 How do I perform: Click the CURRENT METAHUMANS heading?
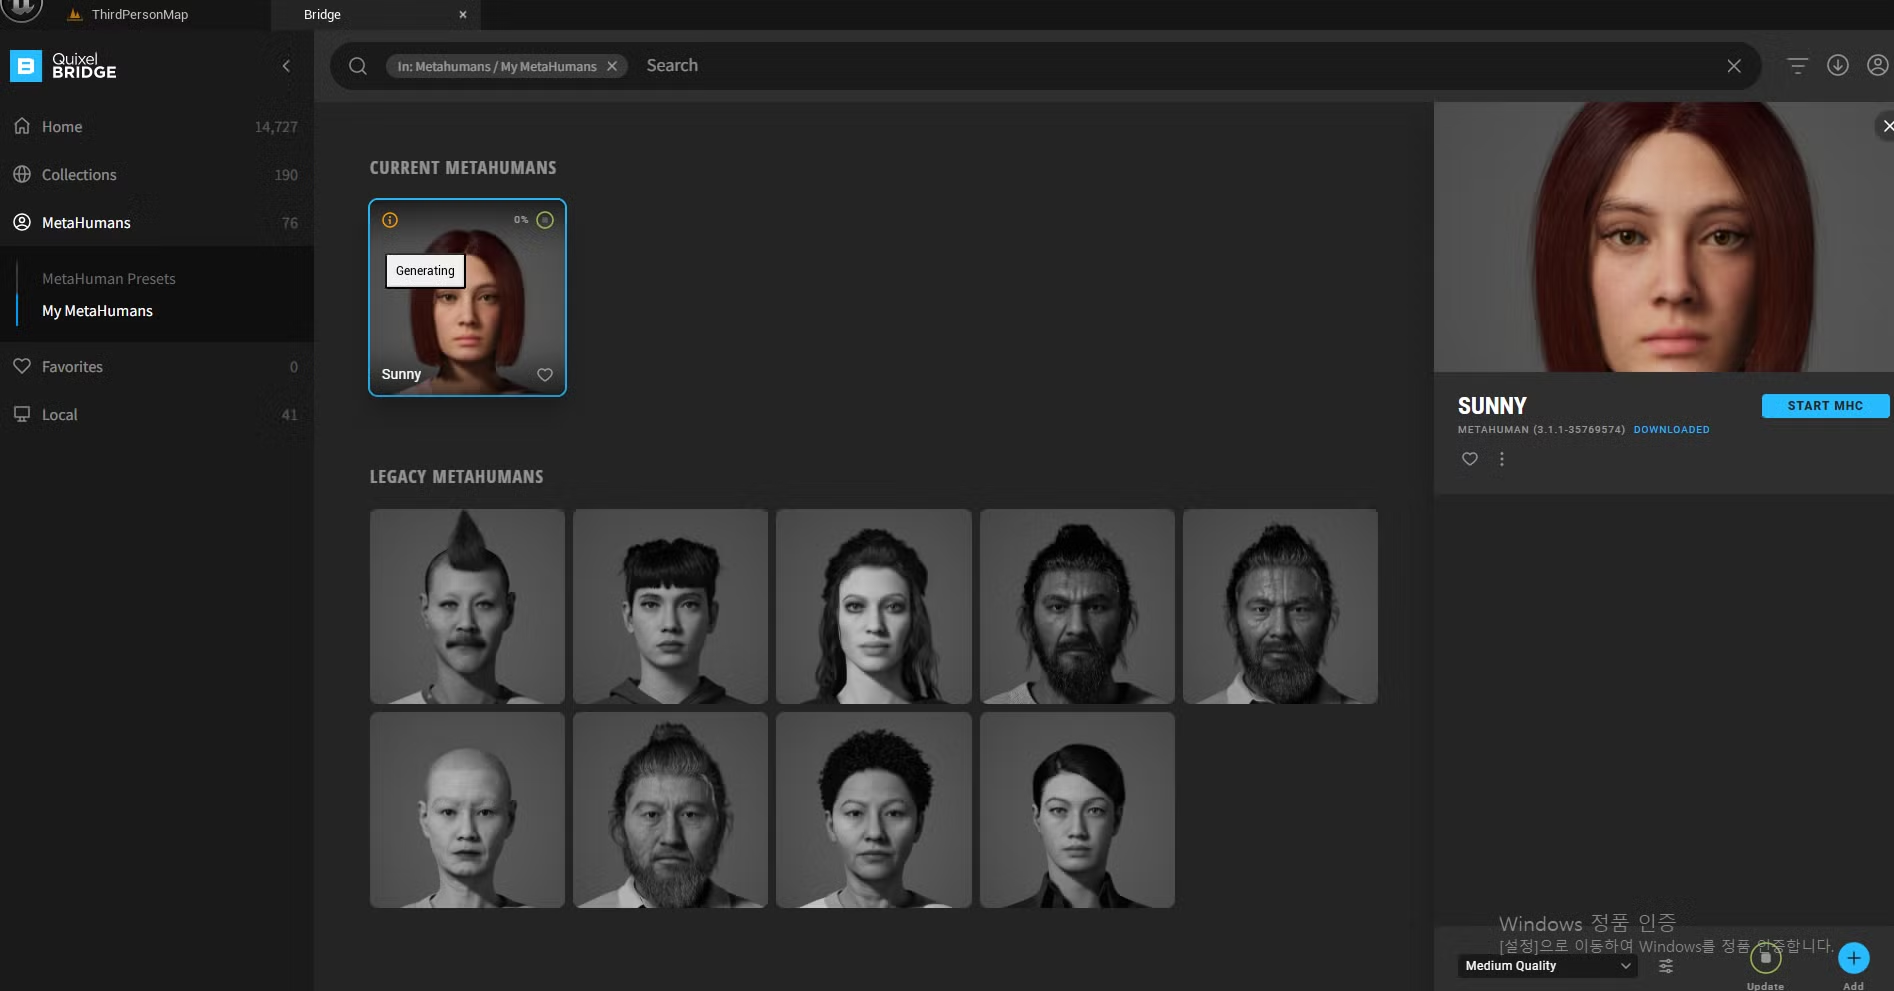click(463, 168)
